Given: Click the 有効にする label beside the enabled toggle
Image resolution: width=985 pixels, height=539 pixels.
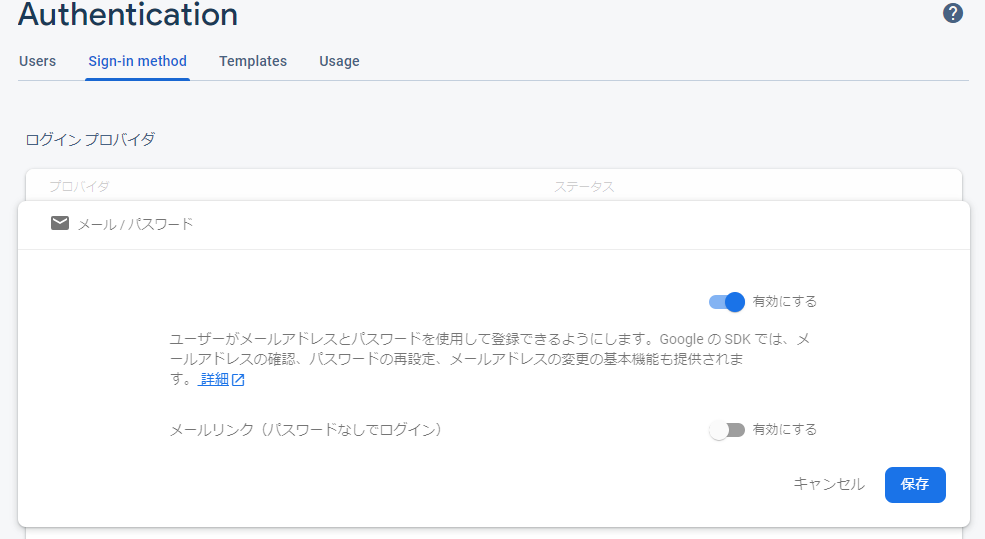Looking at the screenshot, I should point(785,302).
